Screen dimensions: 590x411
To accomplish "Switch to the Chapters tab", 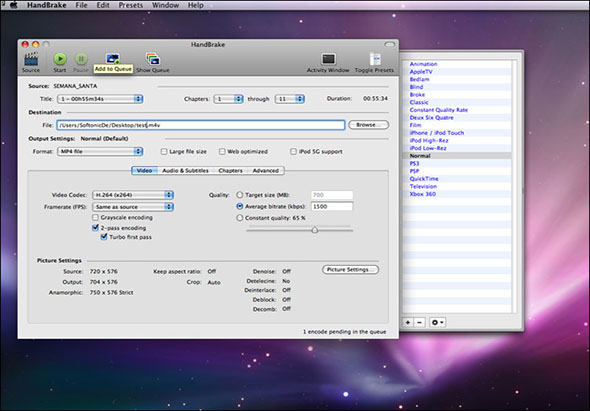I will [230, 170].
